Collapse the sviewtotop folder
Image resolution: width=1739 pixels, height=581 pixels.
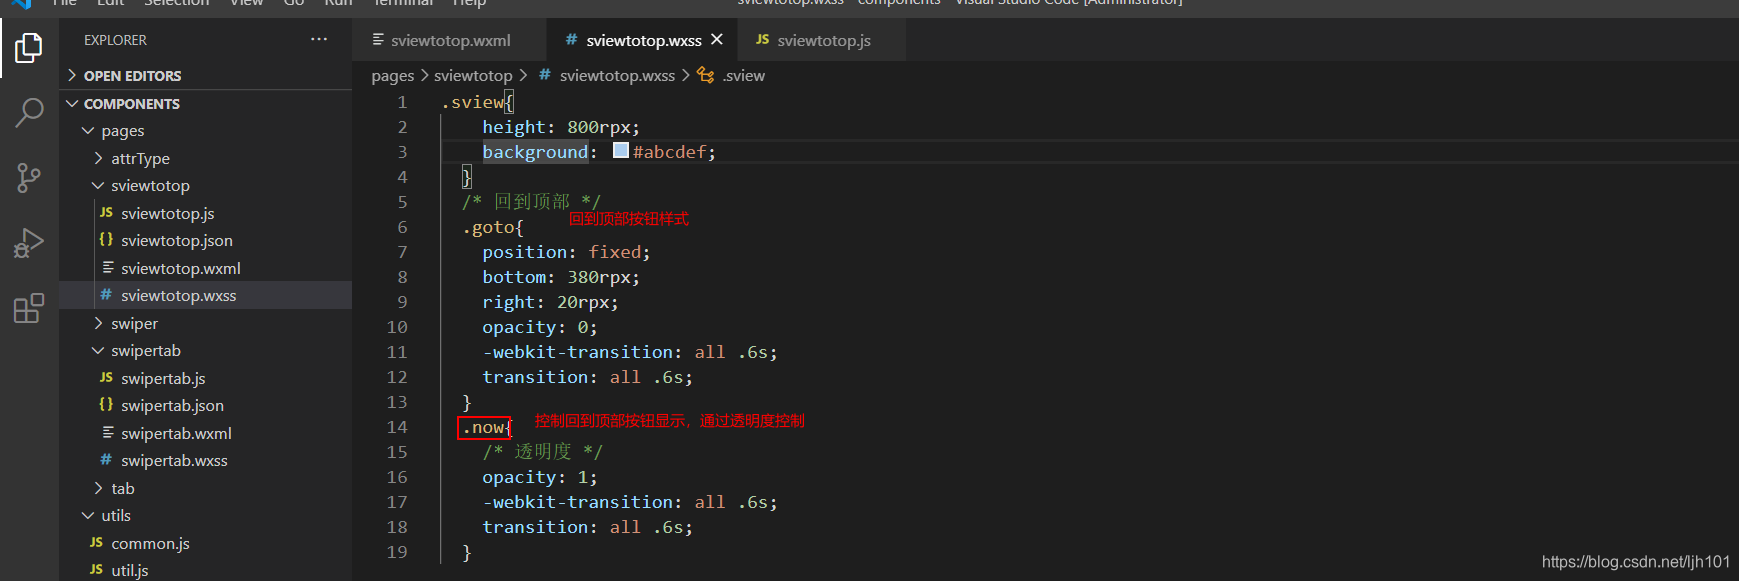[206, 186]
